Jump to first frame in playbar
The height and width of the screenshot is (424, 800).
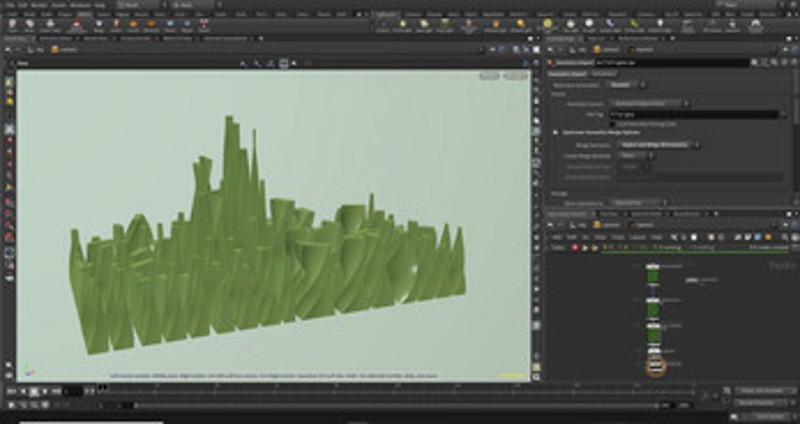tap(12, 391)
